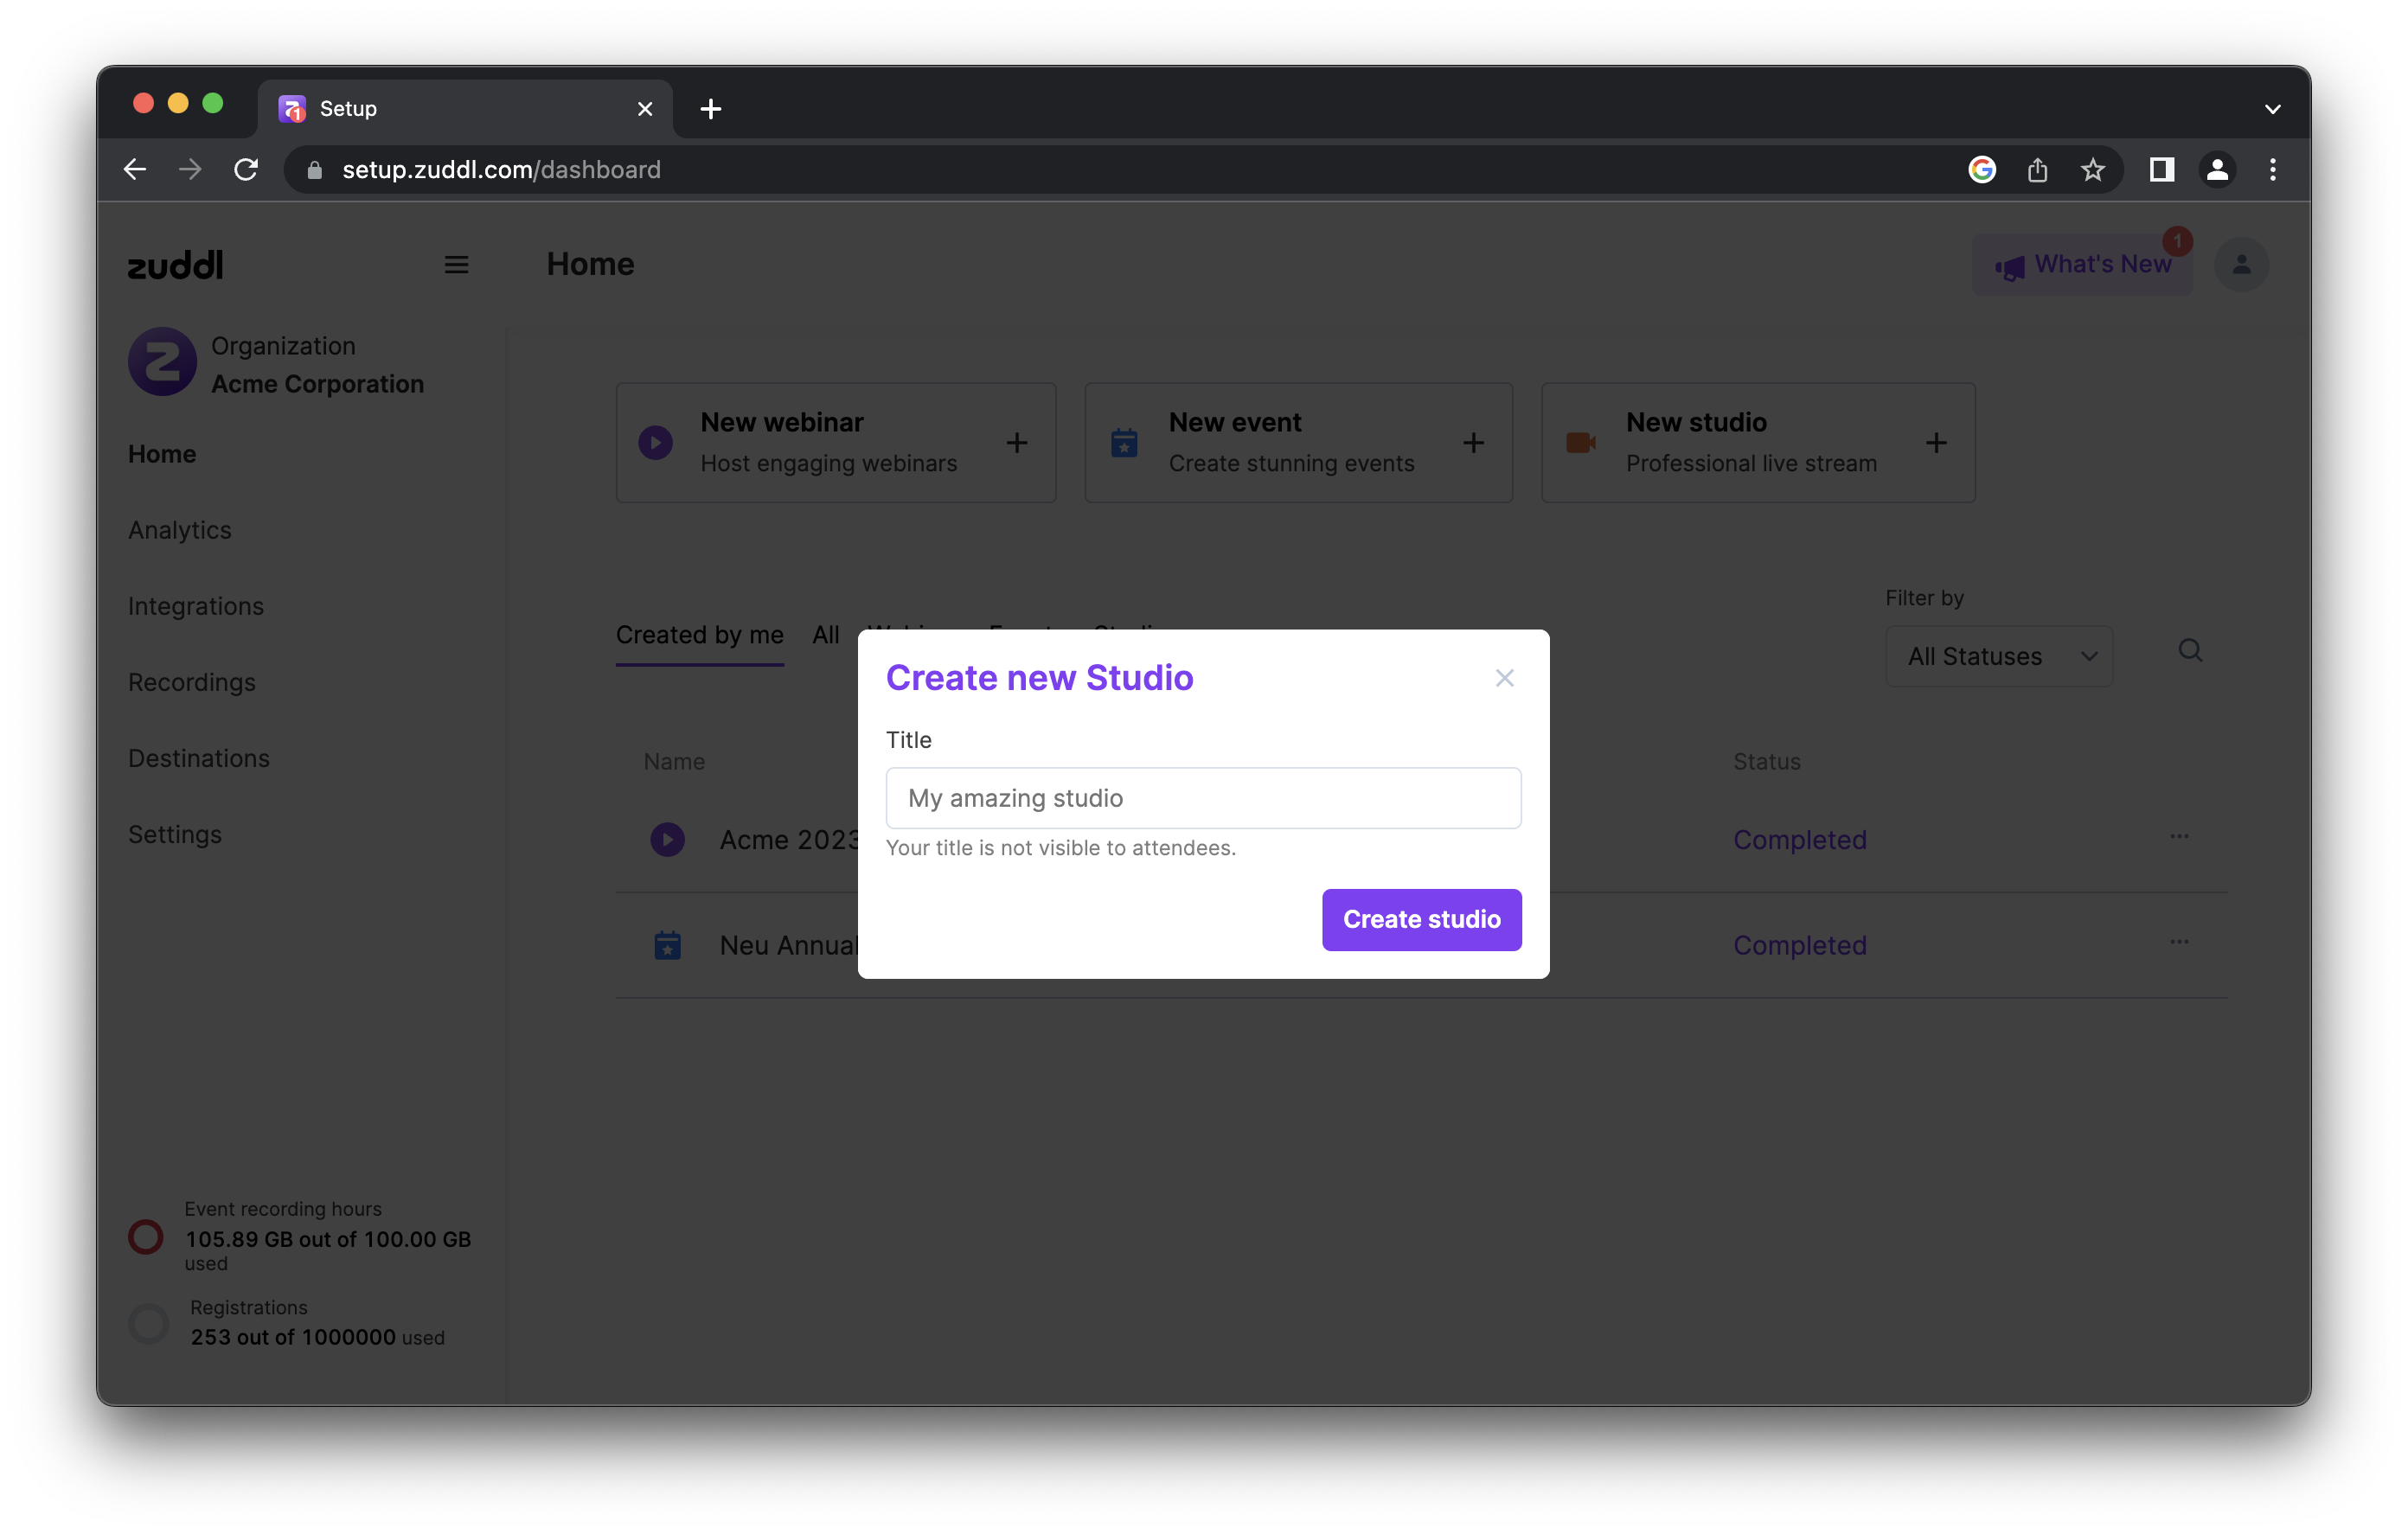Bookmark this page with star icon

(x=2092, y=170)
